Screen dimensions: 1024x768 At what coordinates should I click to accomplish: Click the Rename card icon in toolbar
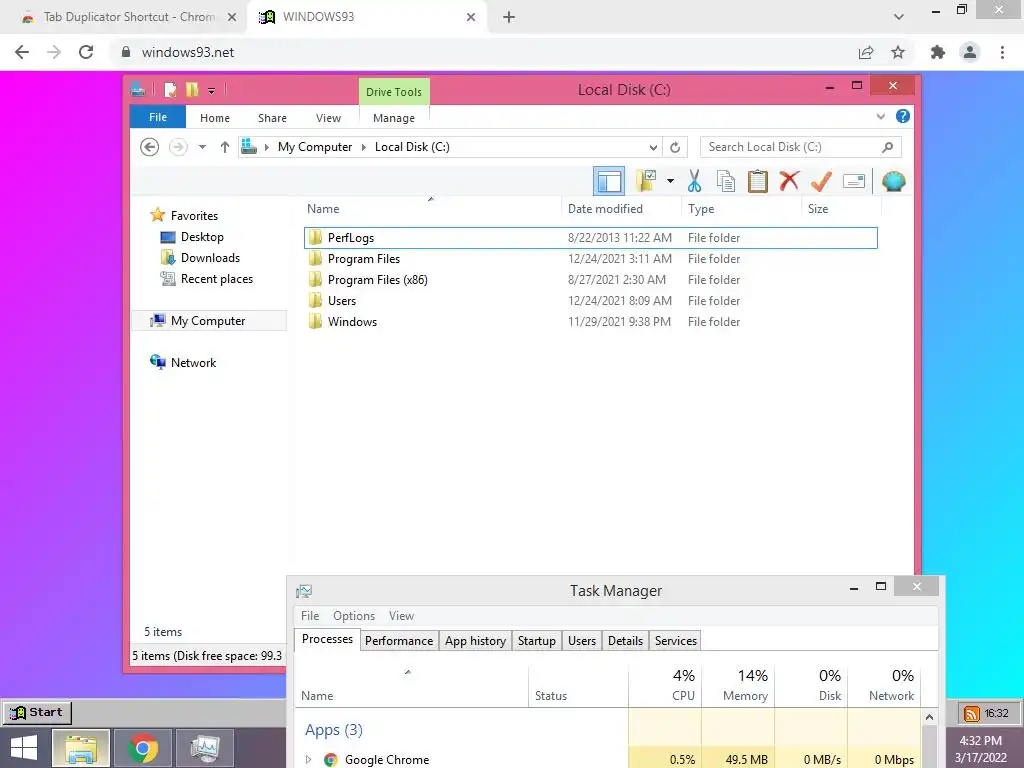point(854,181)
